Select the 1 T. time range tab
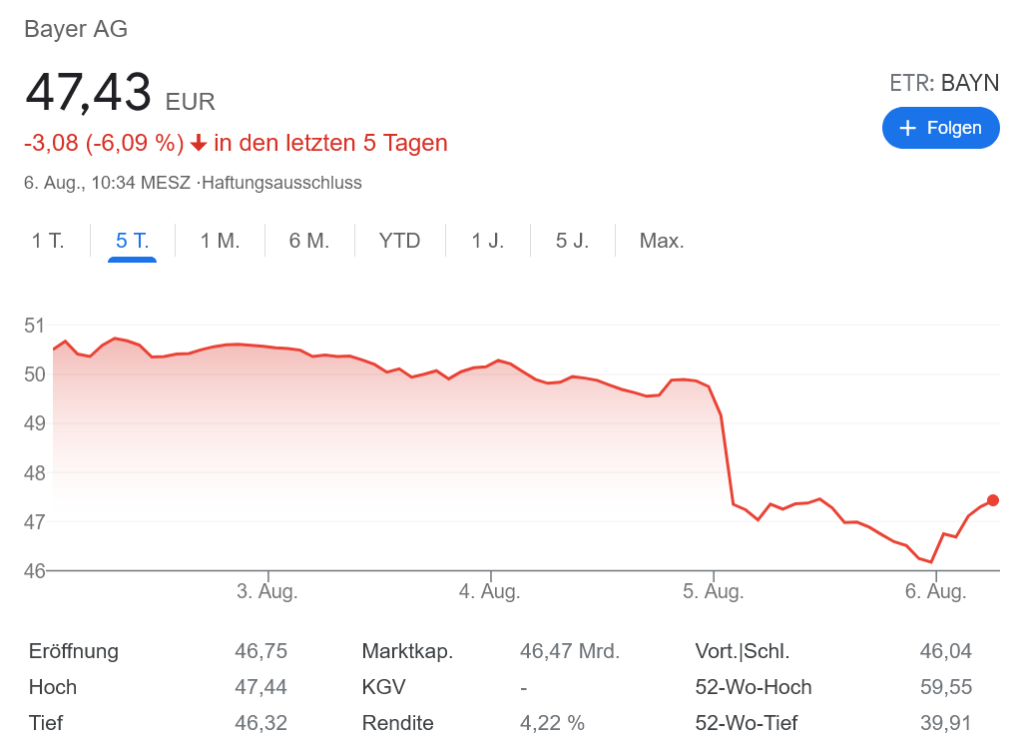The image size is (1024, 752). 48,241
